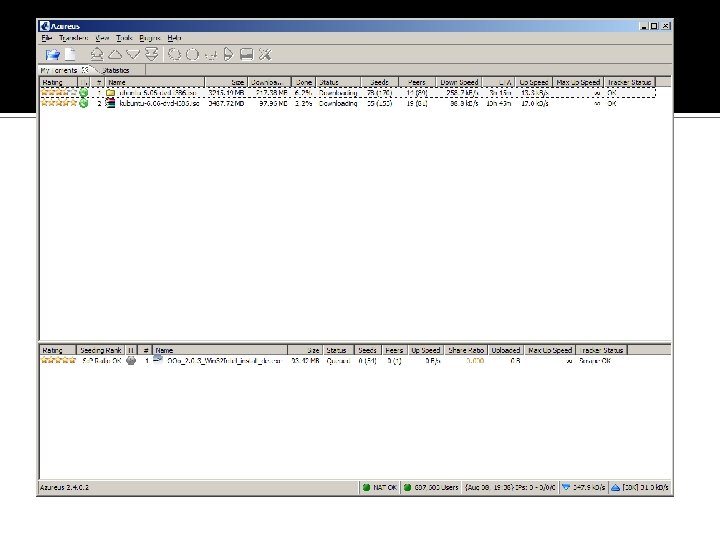Click the move-down triangle toolbar icon
720x540 pixels.
pos(133,55)
